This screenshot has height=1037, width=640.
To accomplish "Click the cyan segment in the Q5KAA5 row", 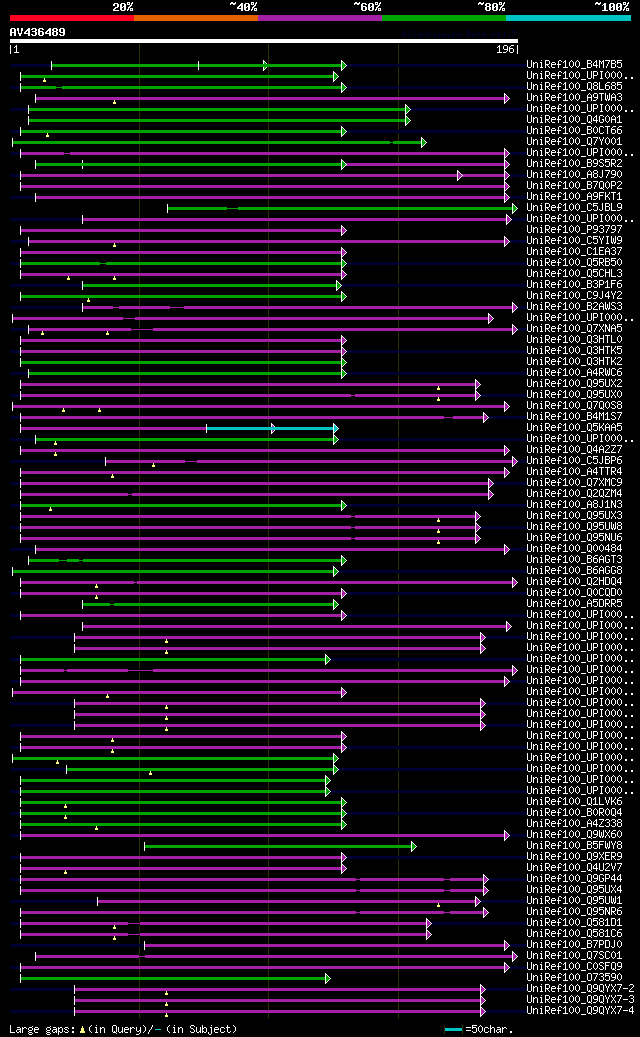I will (272, 429).
